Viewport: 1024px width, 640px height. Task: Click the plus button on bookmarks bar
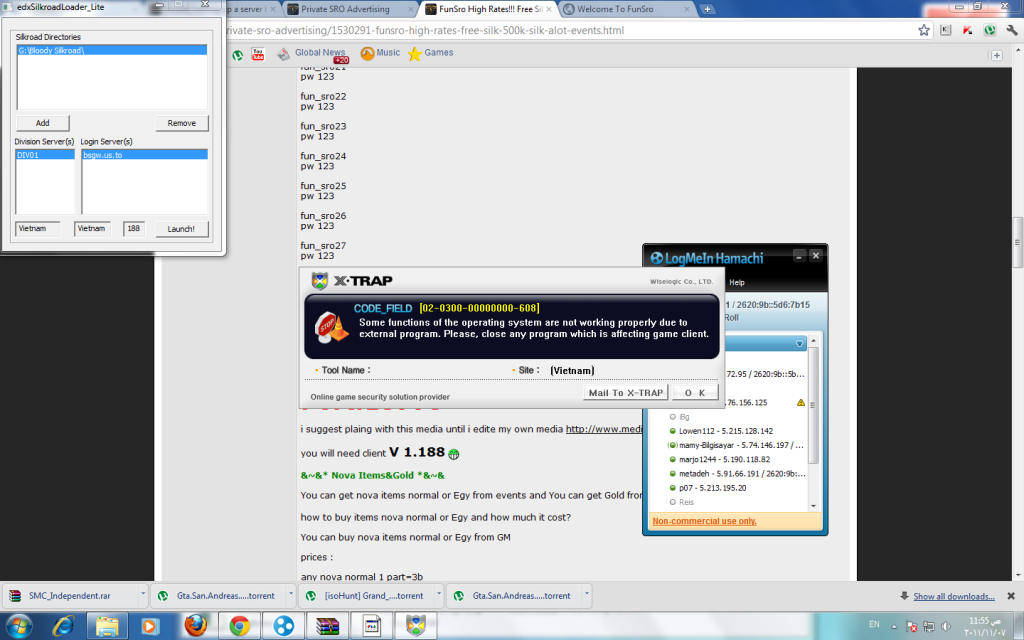pos(997,56)
